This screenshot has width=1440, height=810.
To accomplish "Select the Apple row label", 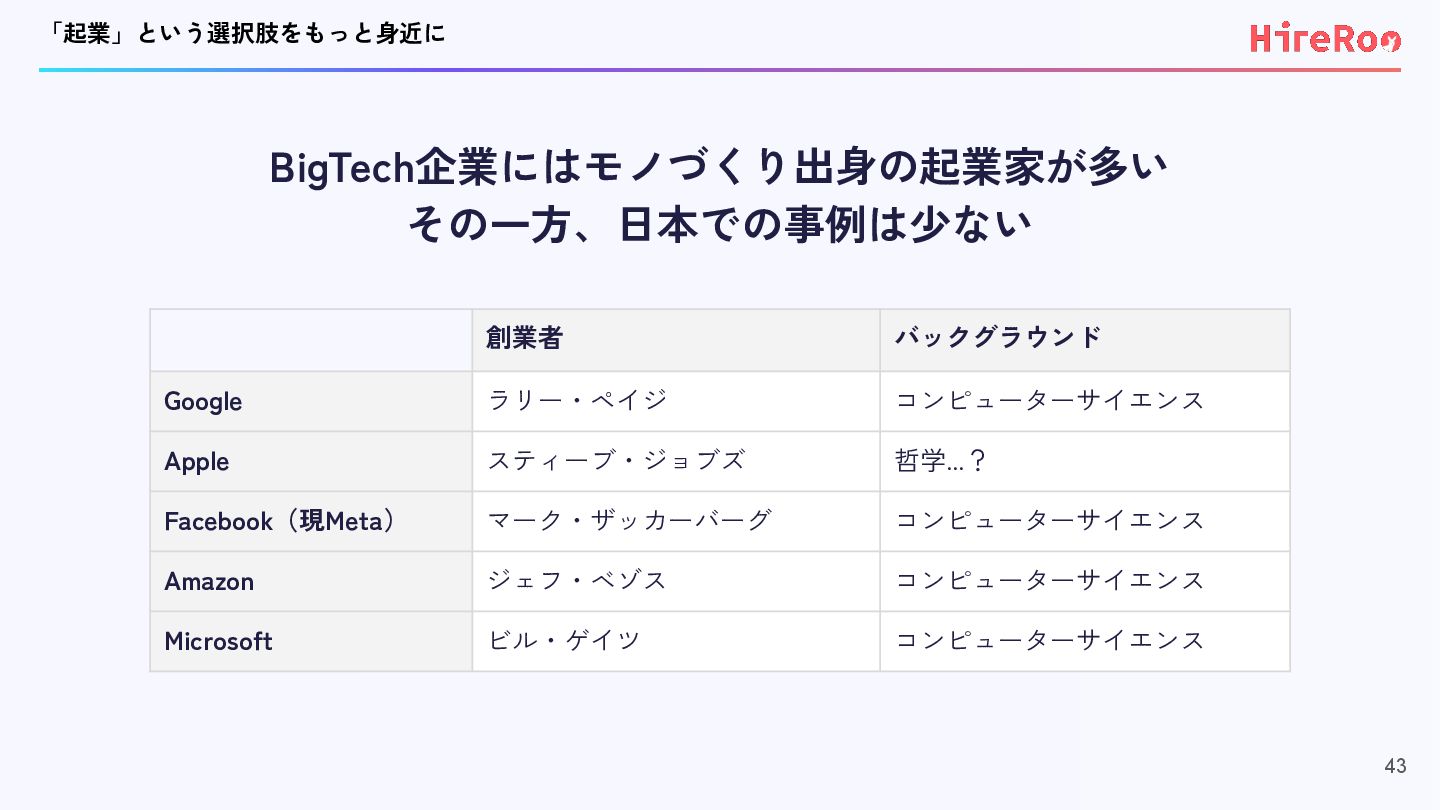I will coord(311,461).
